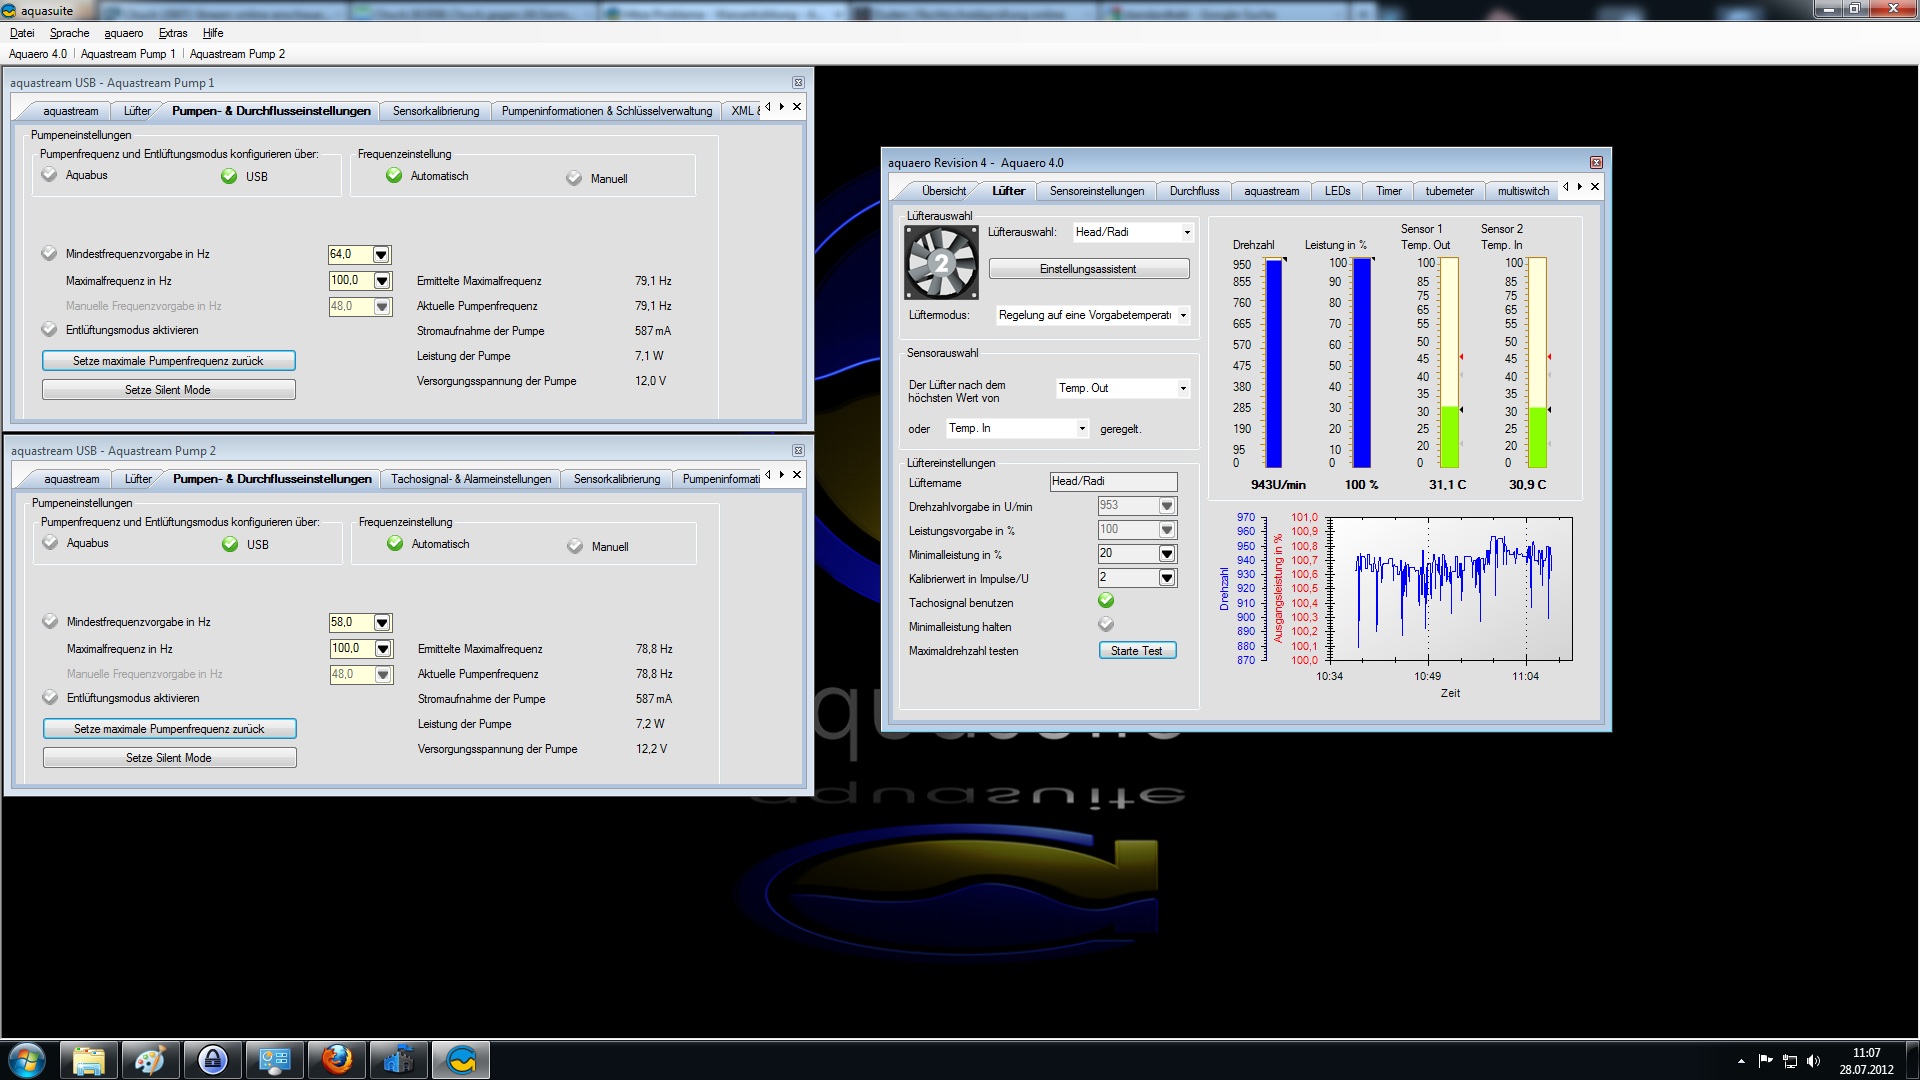Viewport: 1920px width, 1080px height.
Task: Open Firefox from the taskbar
Action: [x=337, y=1059]
